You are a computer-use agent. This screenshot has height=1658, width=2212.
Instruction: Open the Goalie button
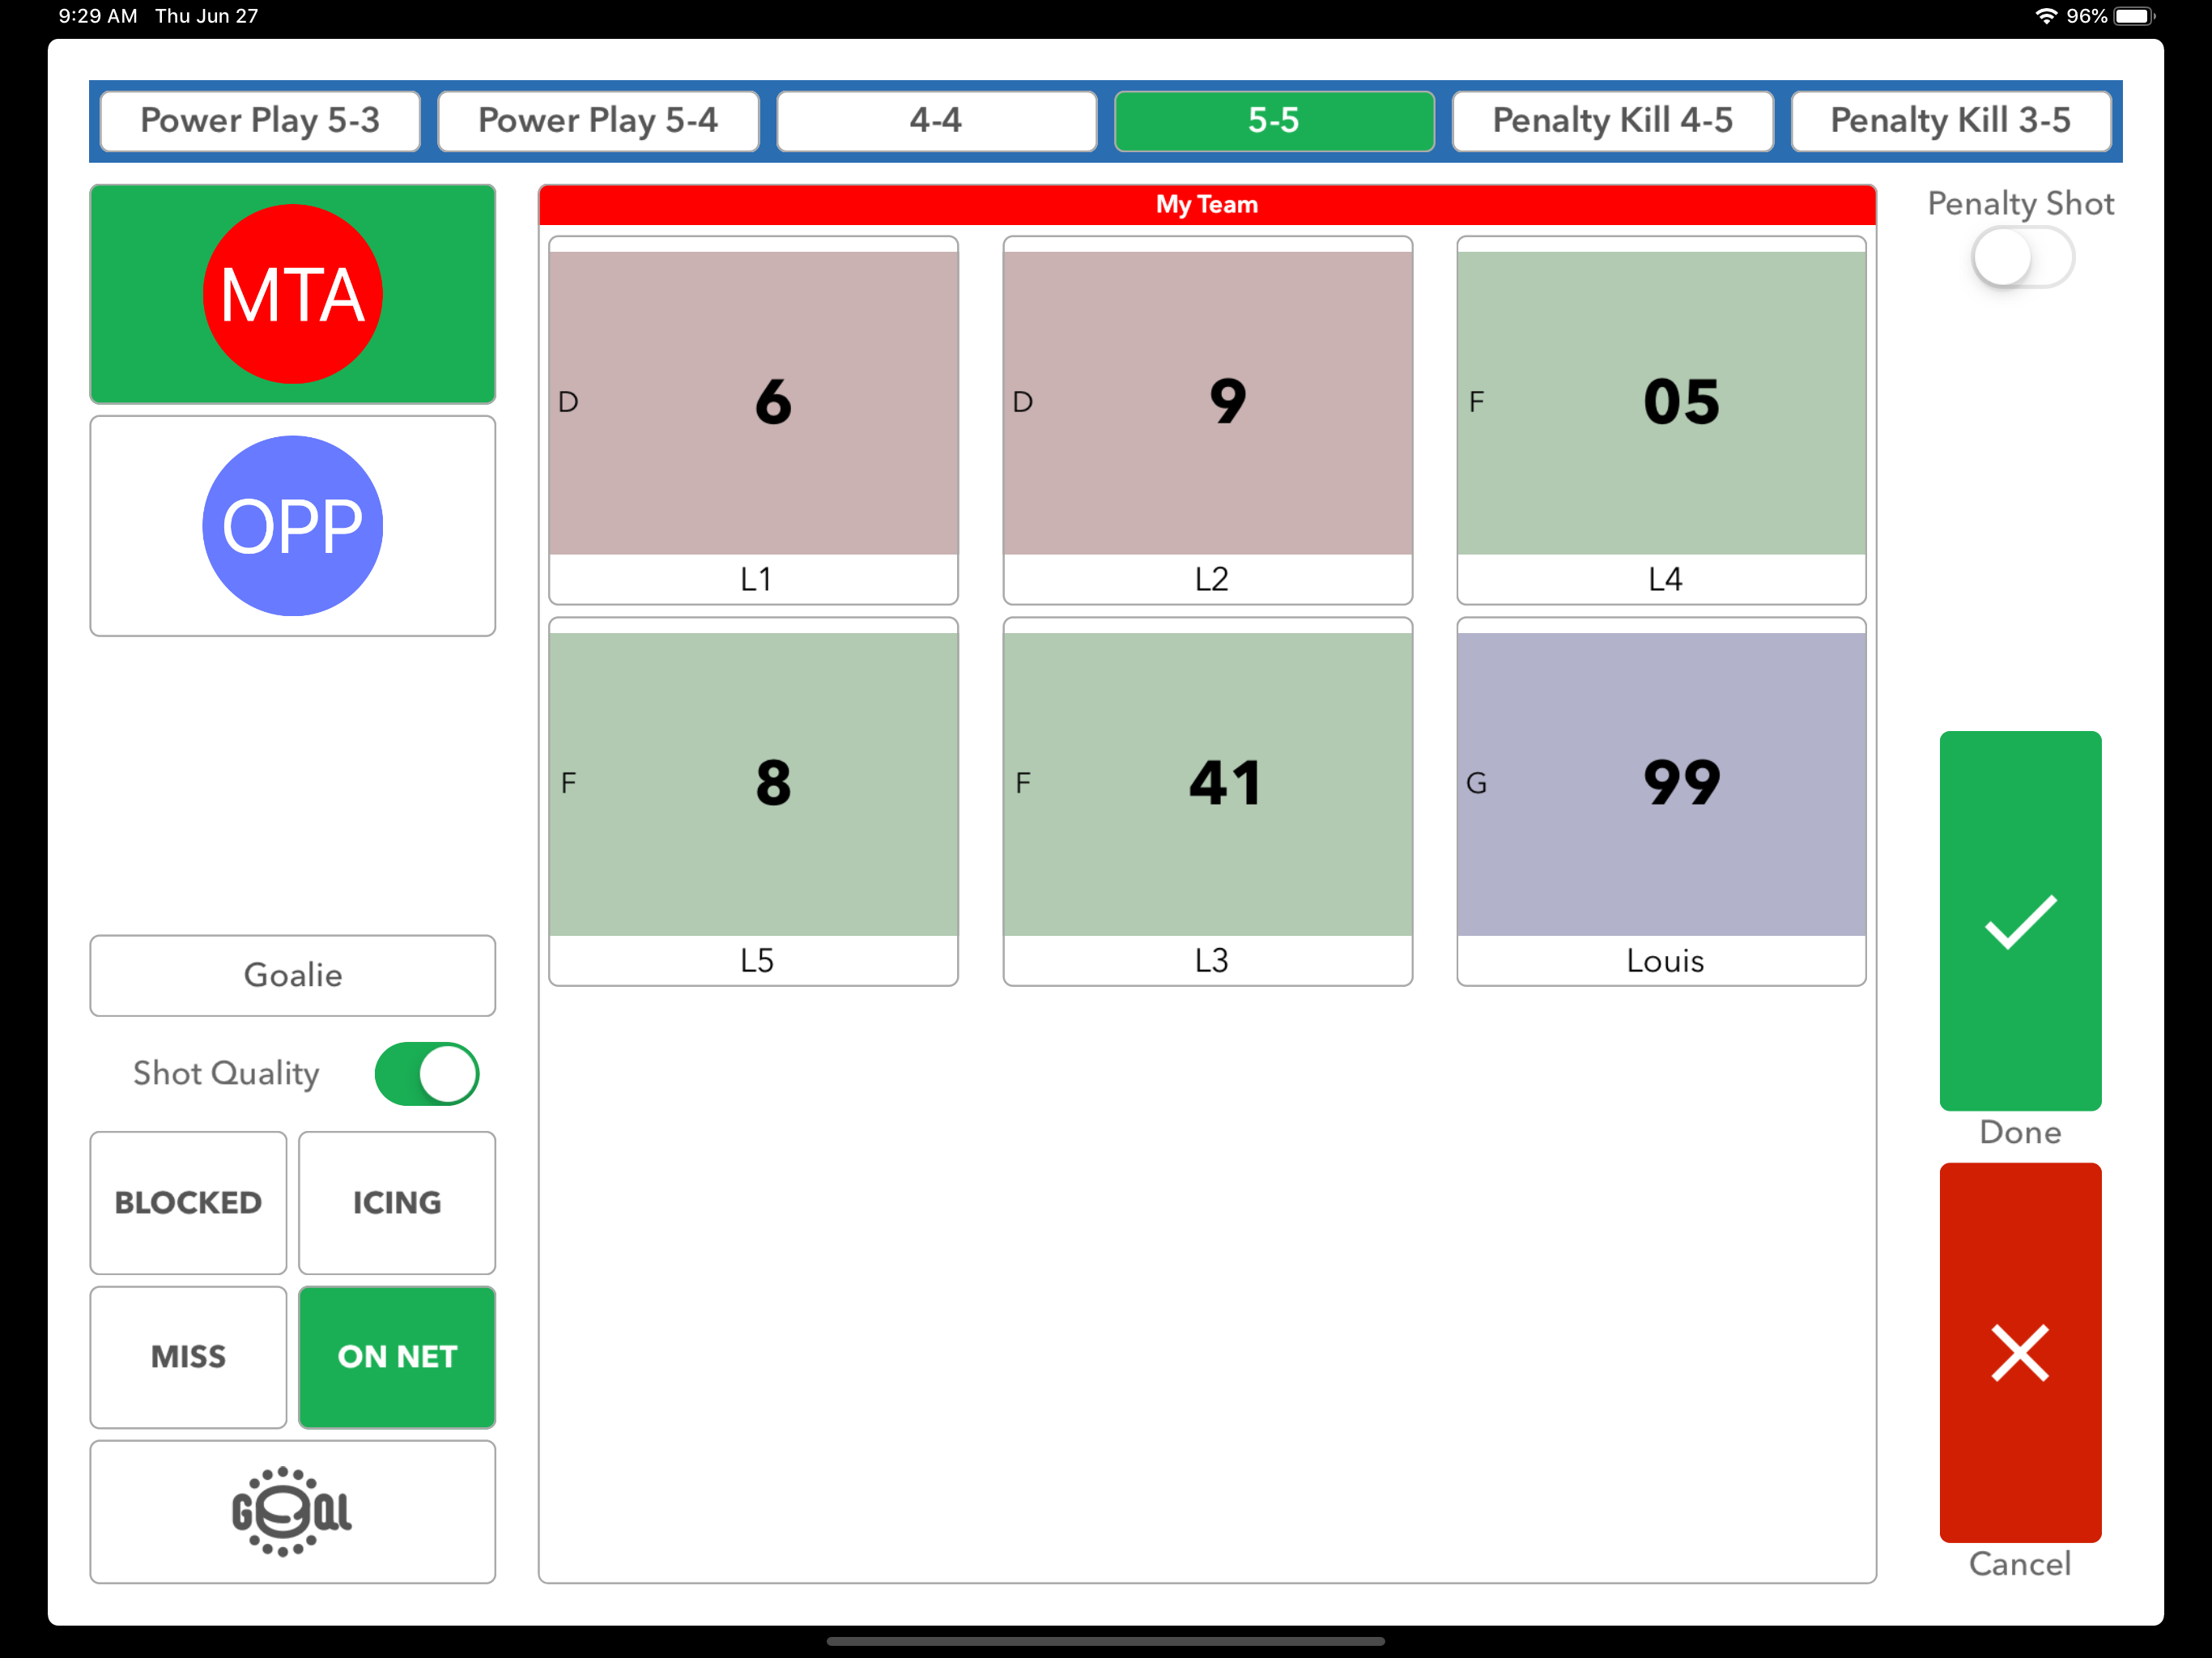(x=292, y=975)
